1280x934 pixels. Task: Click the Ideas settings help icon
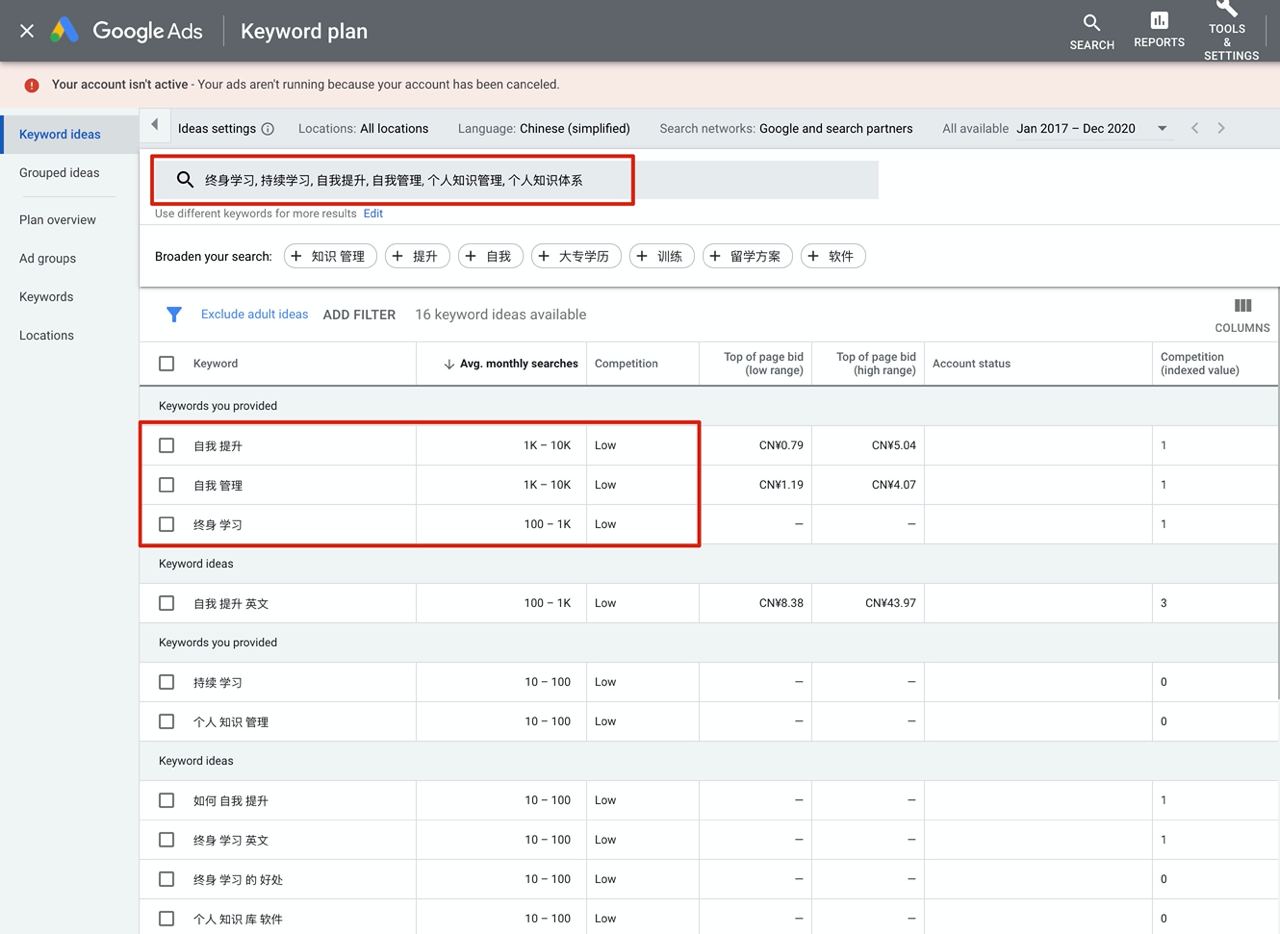[x=268, y=129]
